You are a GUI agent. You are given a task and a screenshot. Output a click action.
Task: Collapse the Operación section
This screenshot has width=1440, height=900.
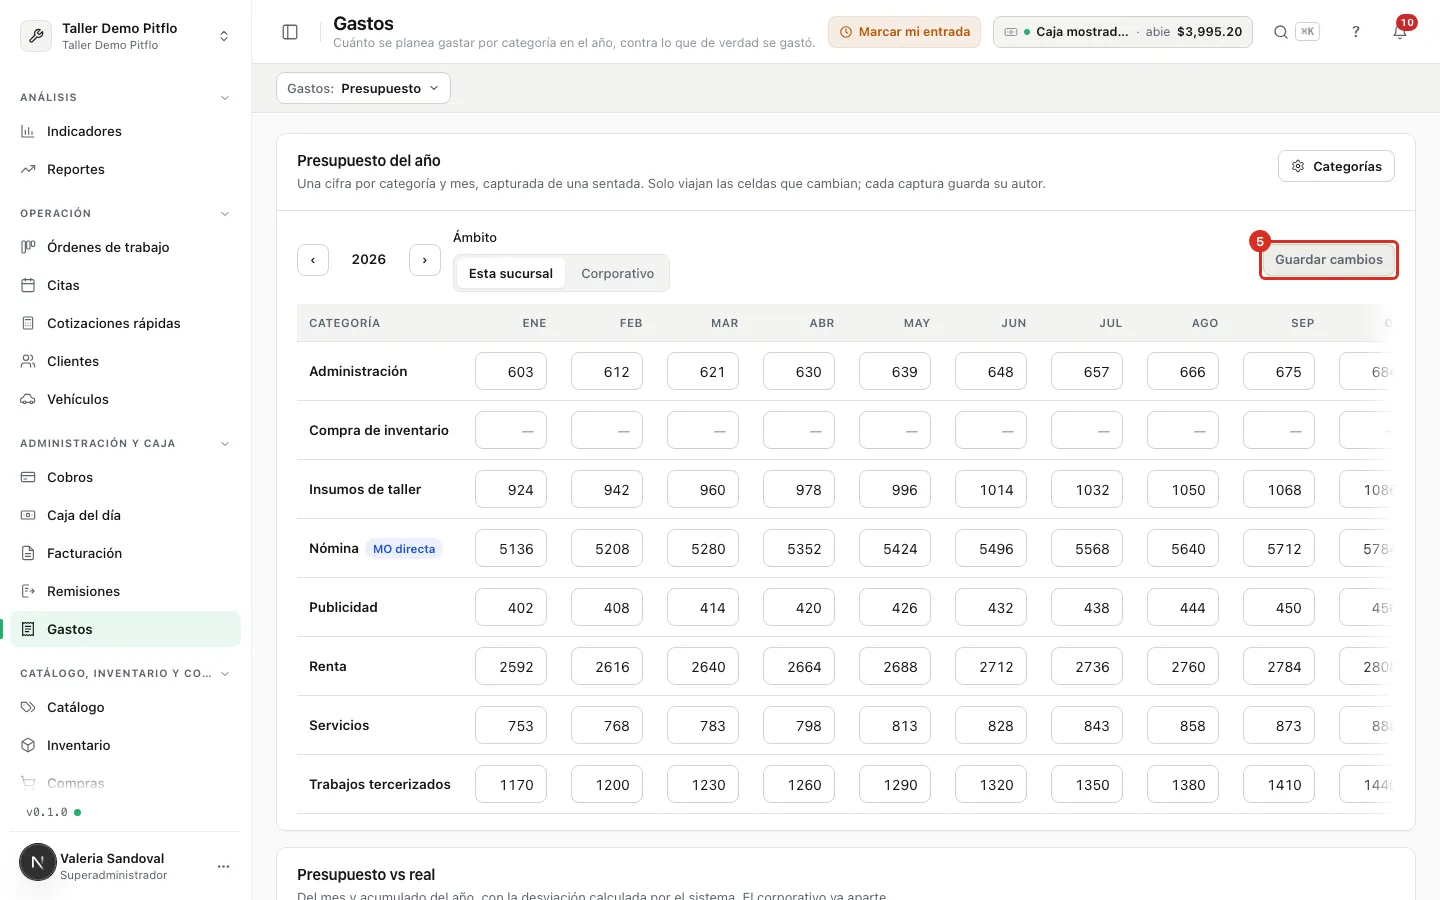click(x=225, y=214)
